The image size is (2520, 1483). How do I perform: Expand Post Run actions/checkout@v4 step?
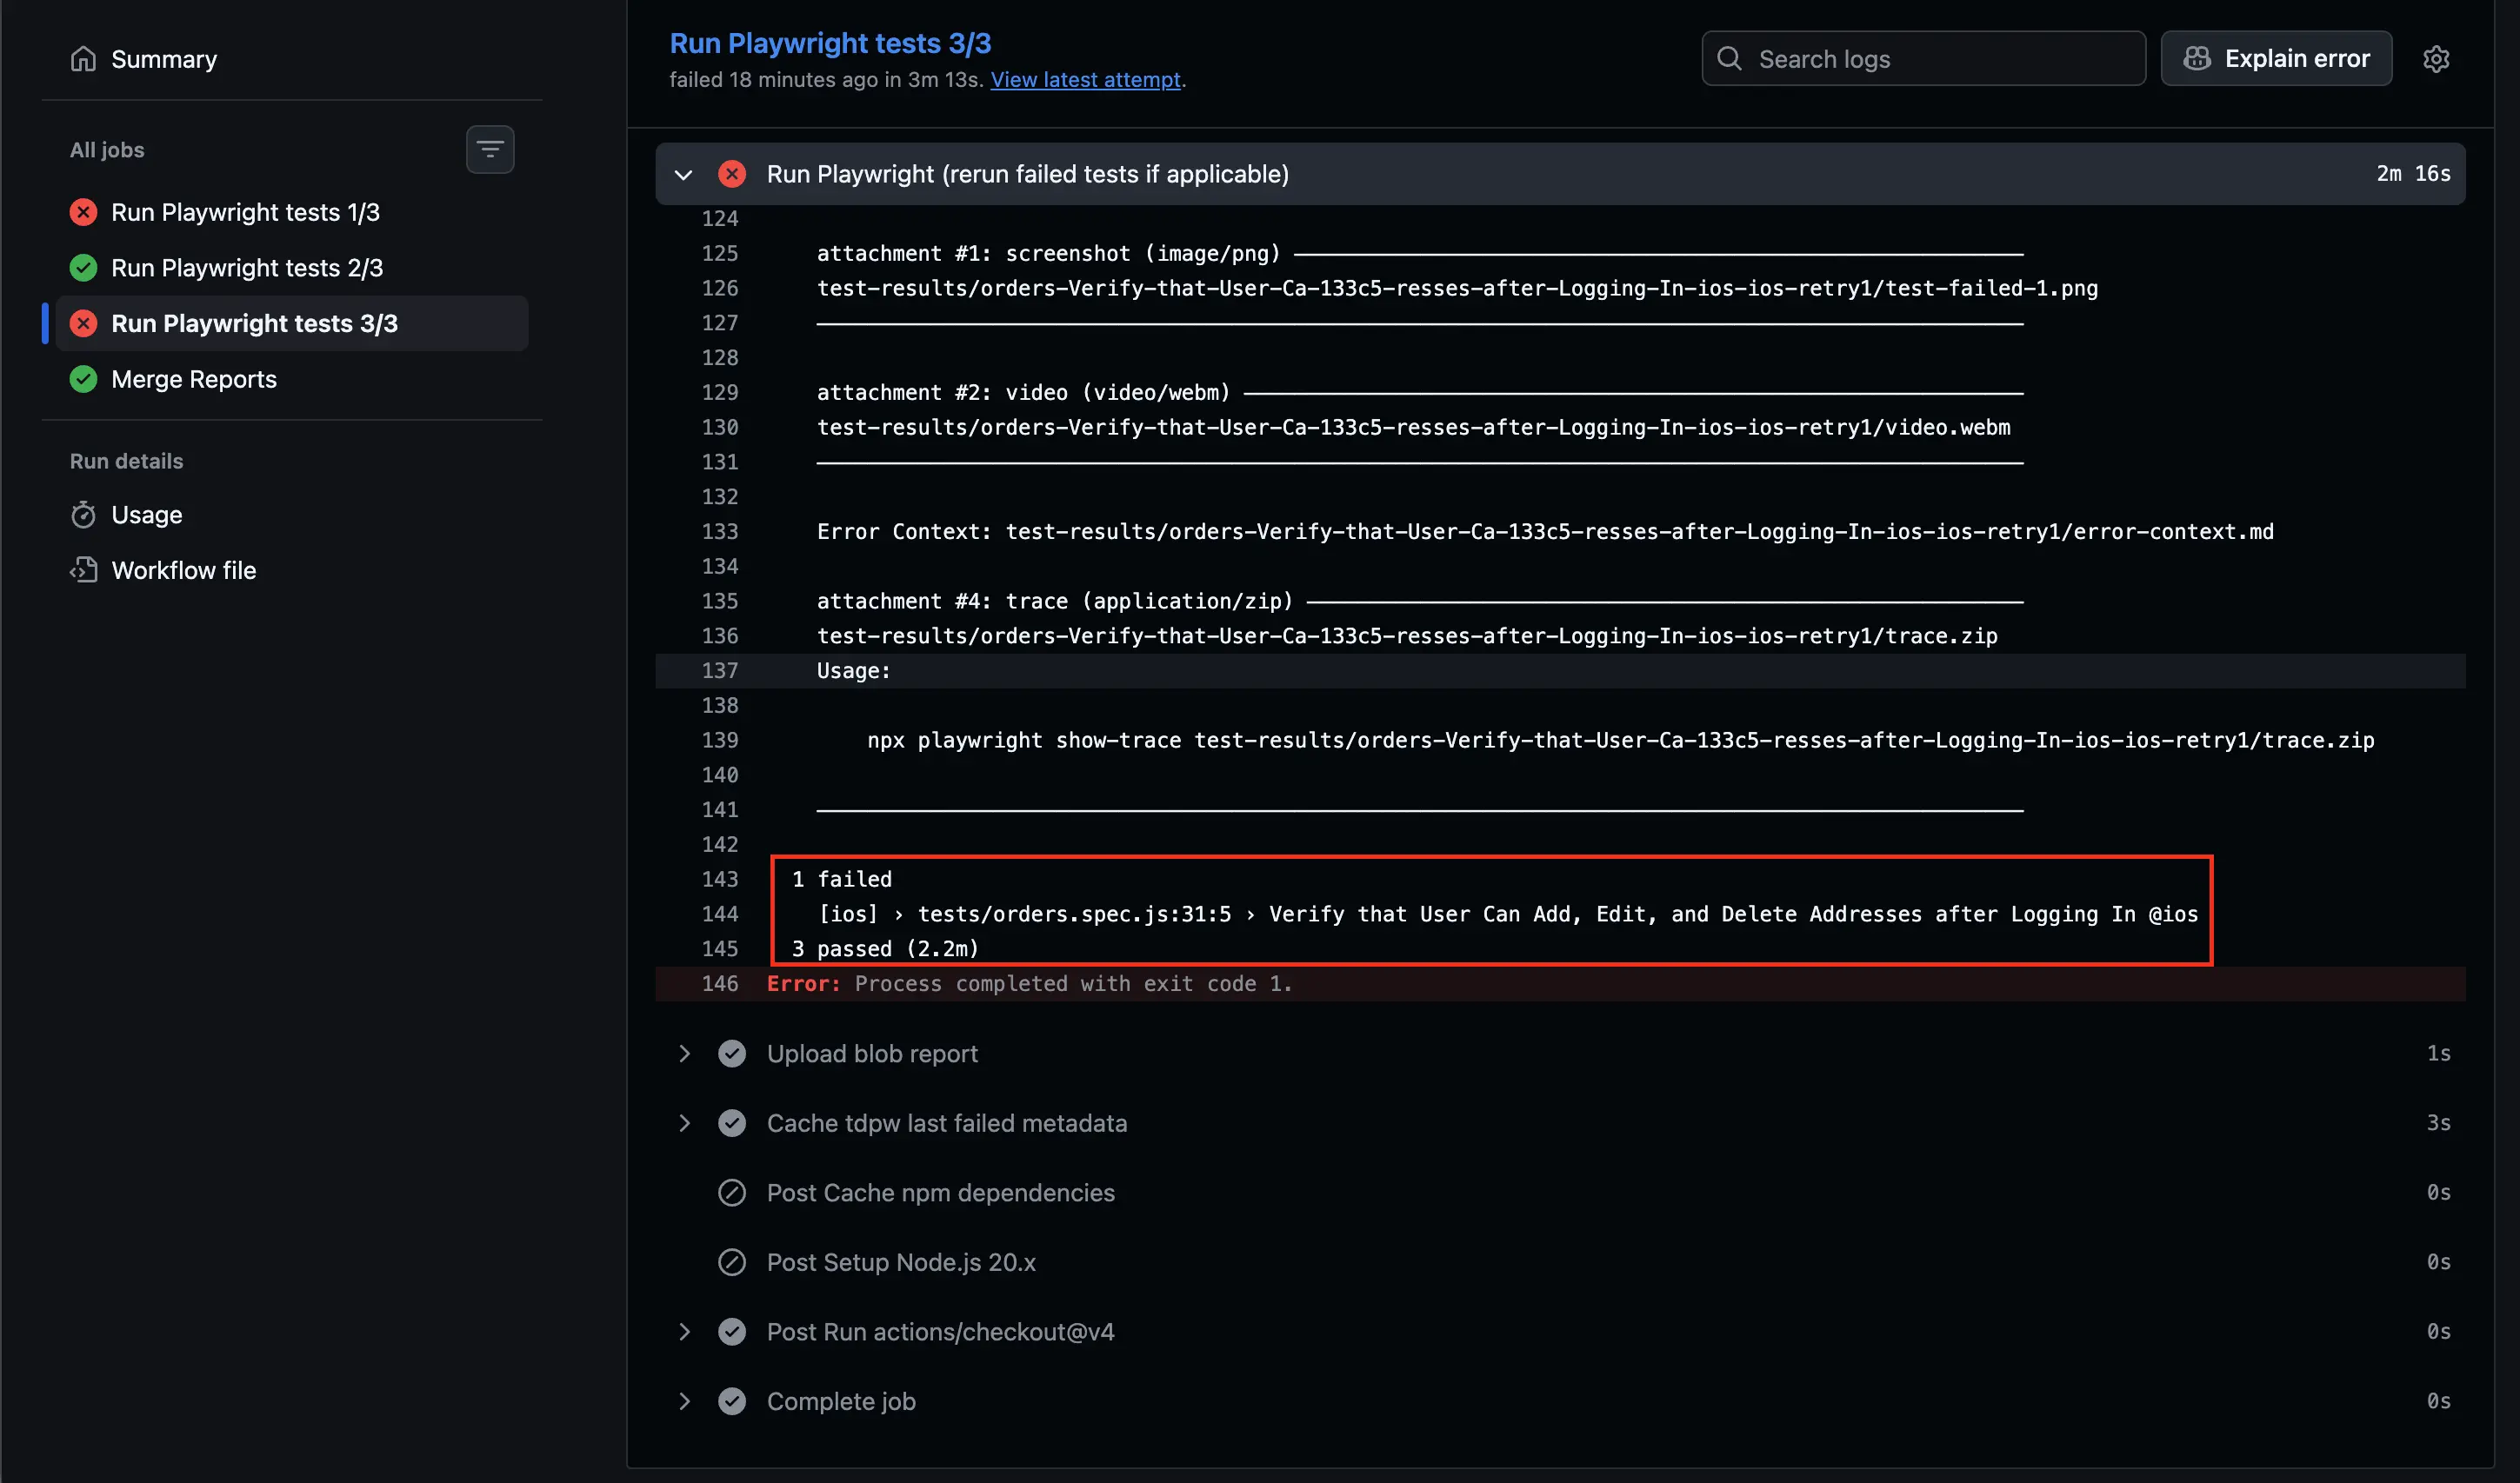pyautogui.click(x=684, y=1331)
